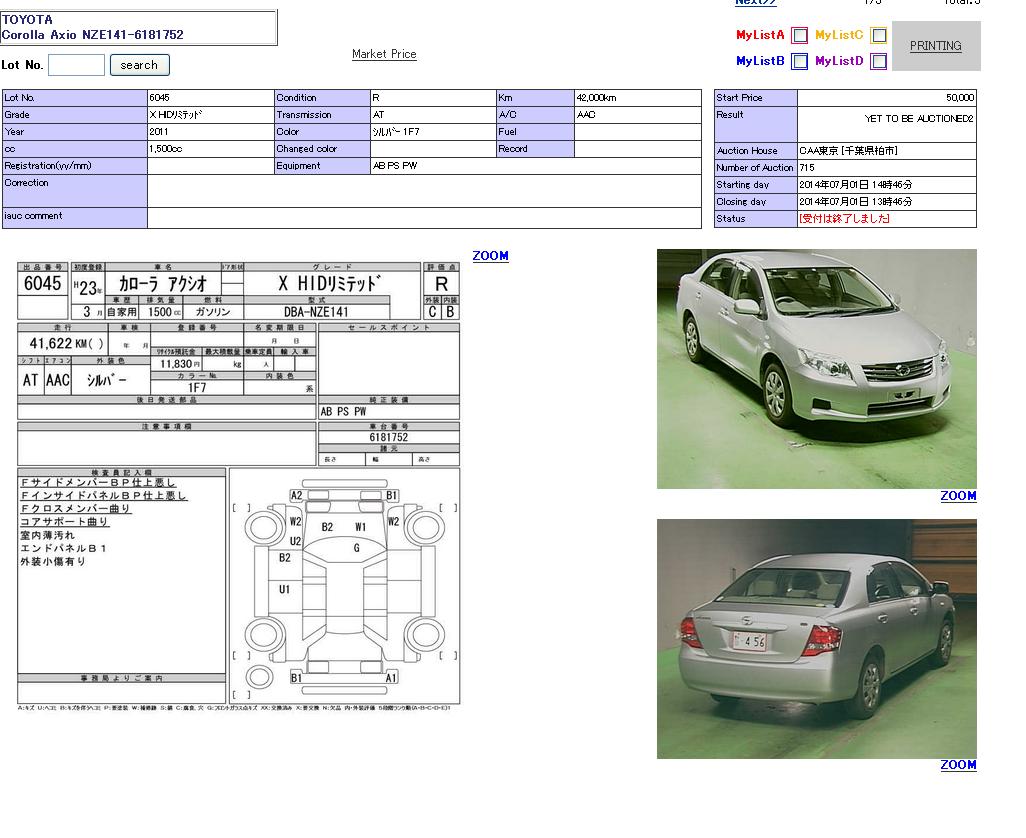Open the rear view car photo

point(816,638)
